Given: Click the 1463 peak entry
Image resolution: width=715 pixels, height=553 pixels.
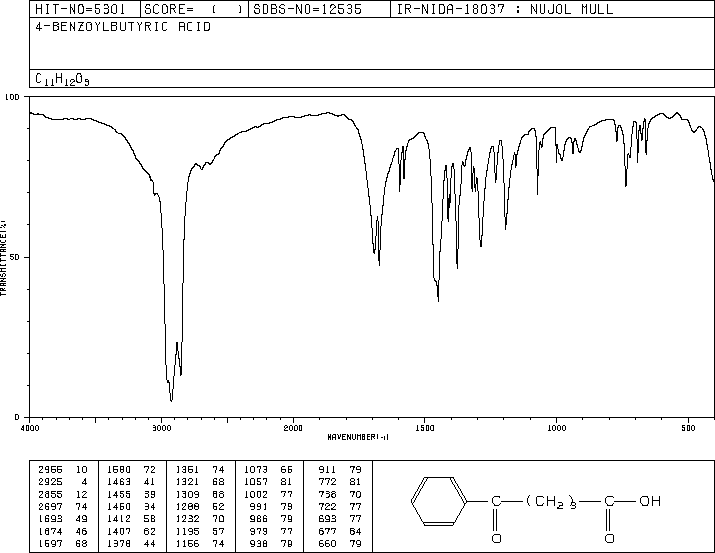Looking at the screenshot, I should [x=119, y=481].
